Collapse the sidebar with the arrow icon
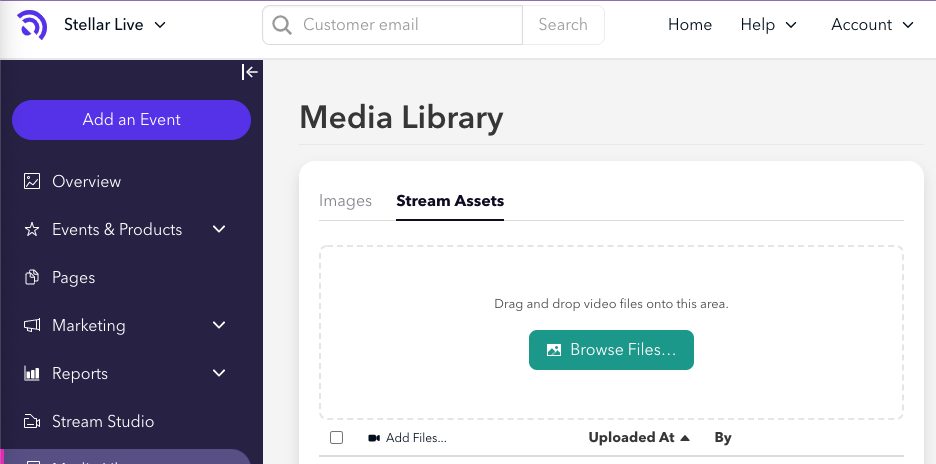The image size is (936, 464). [250, 72]
